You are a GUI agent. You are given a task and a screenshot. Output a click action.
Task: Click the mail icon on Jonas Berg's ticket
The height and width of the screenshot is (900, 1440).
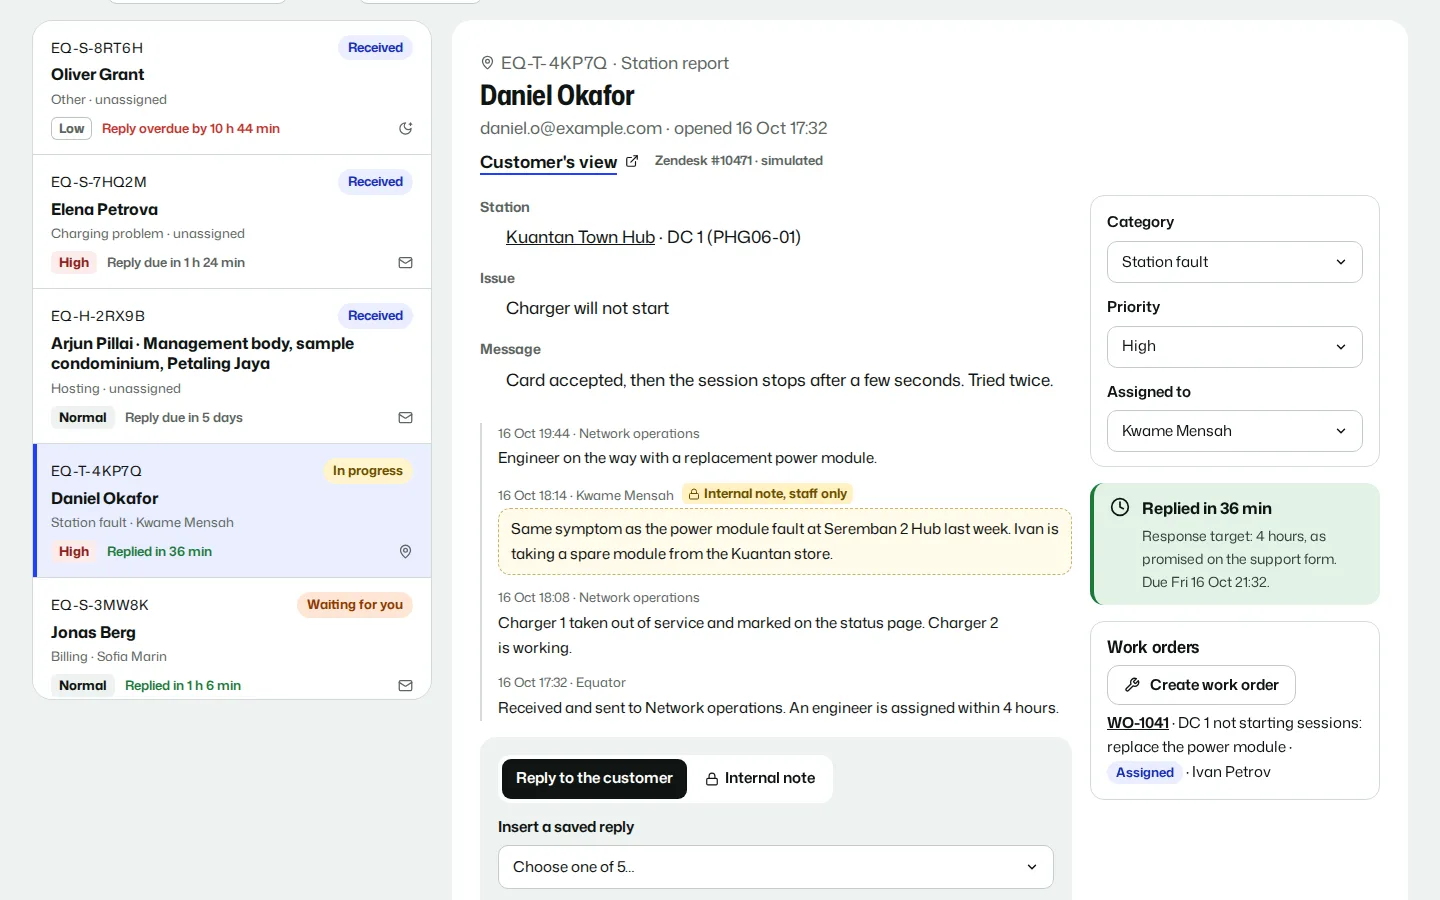(405, 685)
